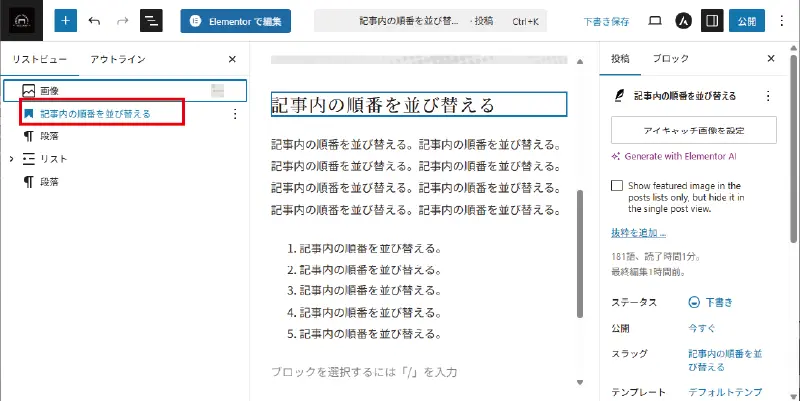Select the リスト row in list view
Screen dimensions: 800x401
(125, 159)
